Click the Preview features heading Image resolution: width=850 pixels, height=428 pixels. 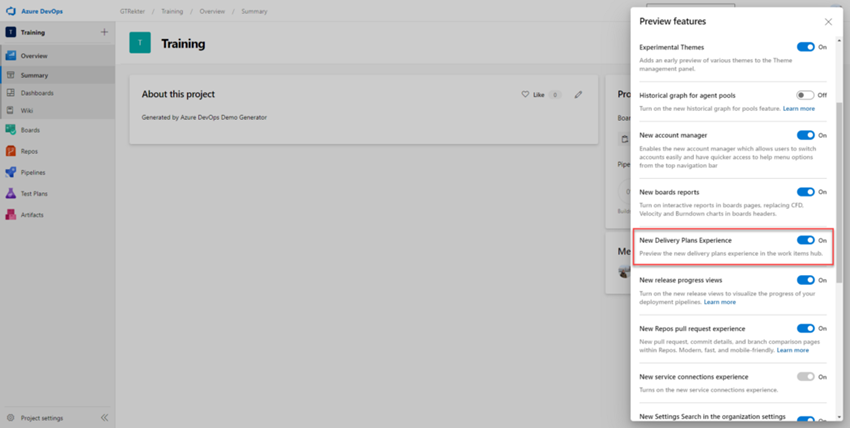(x=673, y=22)
